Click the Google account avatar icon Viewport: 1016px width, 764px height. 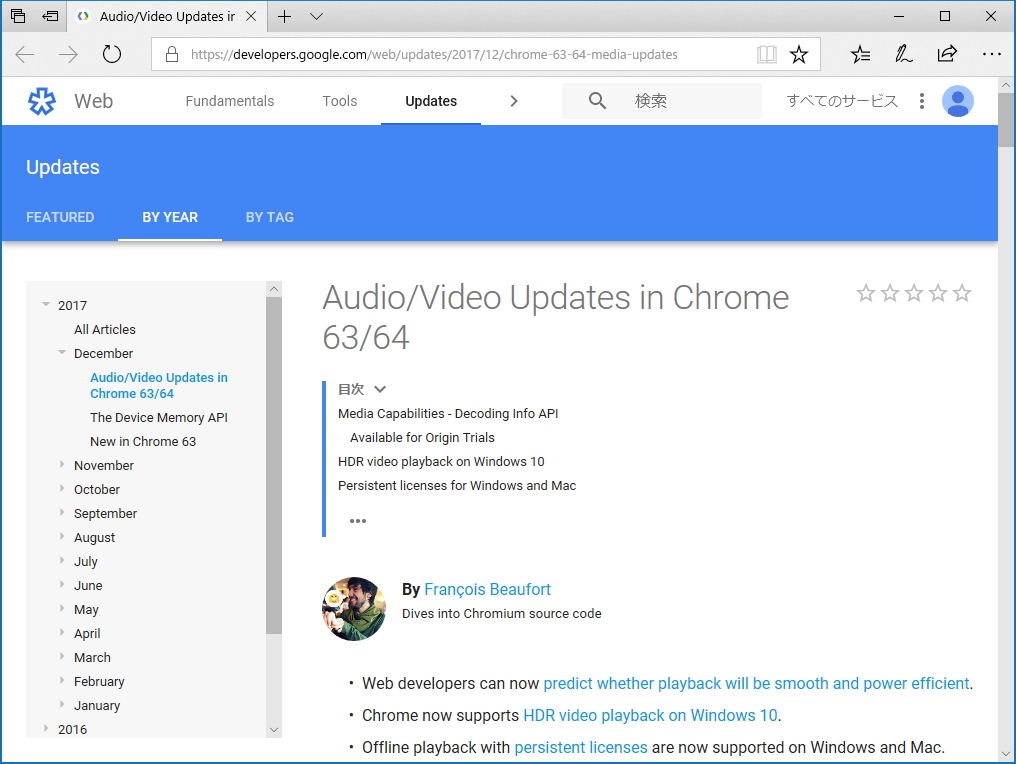[x=957, y=101]
